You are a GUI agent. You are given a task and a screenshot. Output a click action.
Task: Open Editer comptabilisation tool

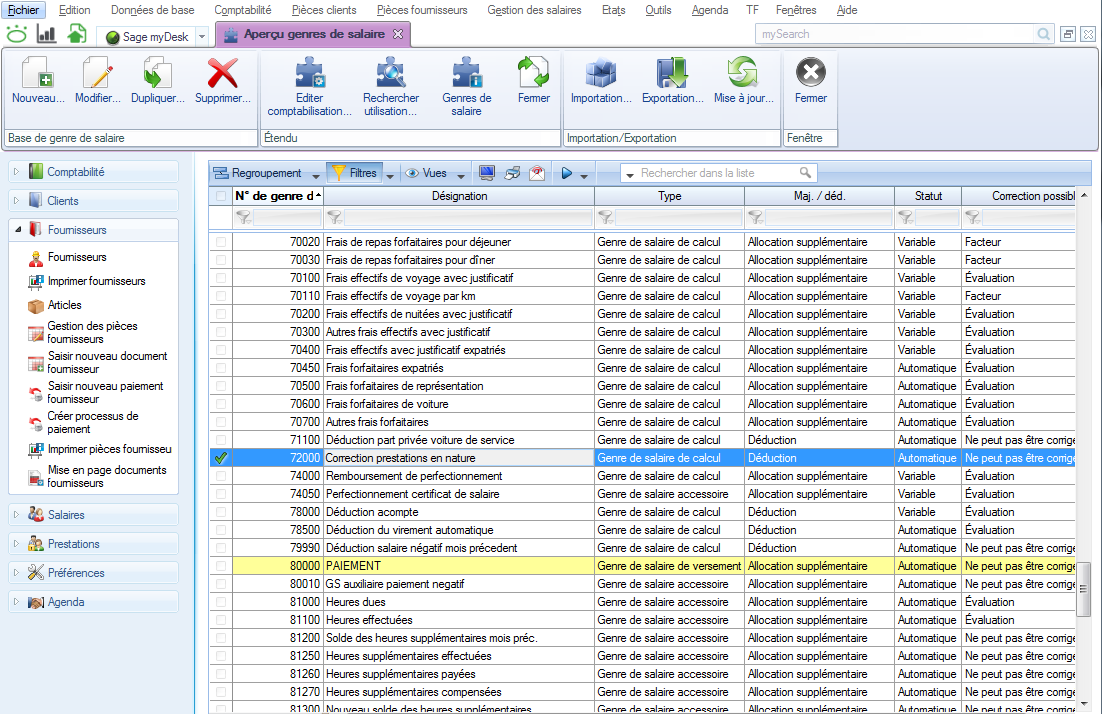pyautogui.click(x=309, y=76)
